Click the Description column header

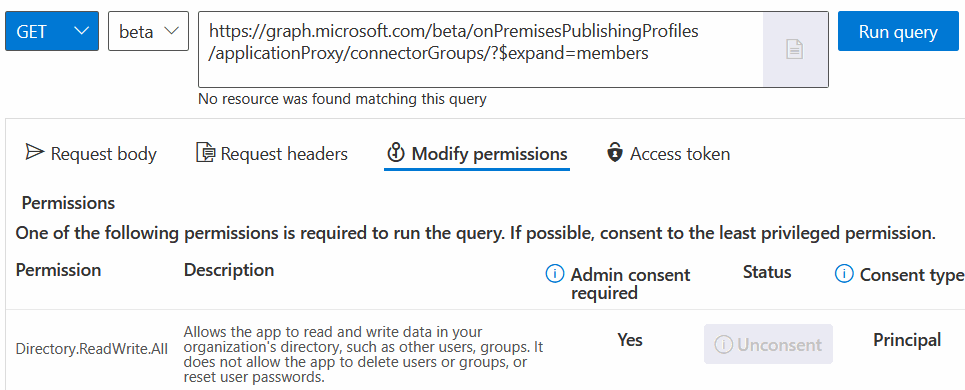(229, 269)
